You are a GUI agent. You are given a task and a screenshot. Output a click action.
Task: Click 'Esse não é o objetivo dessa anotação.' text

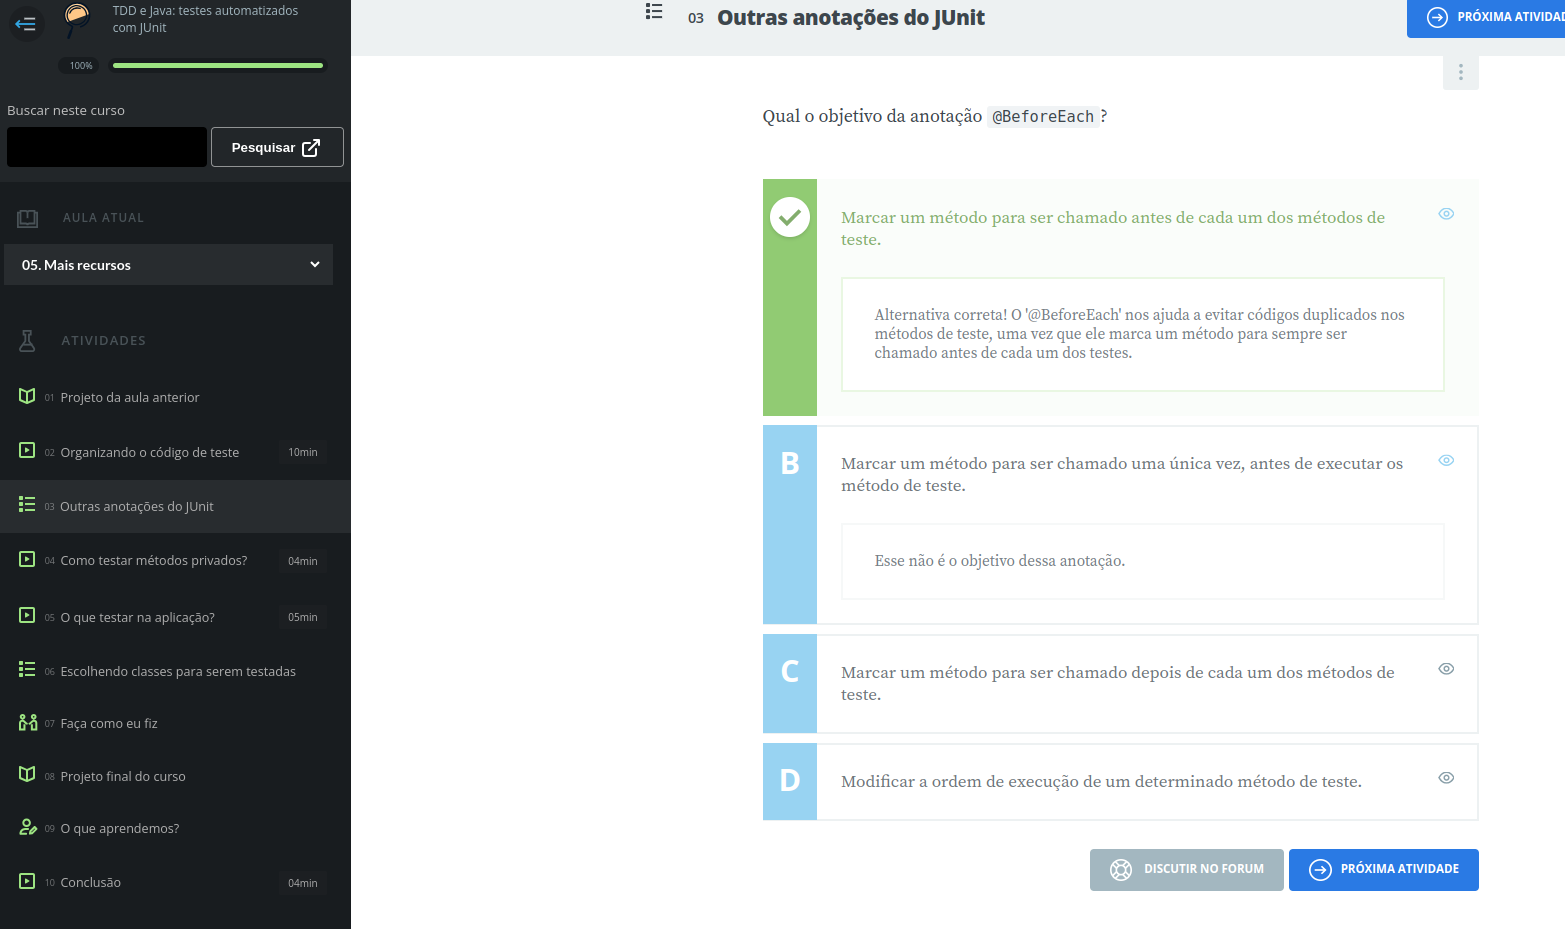(1000, 561)
